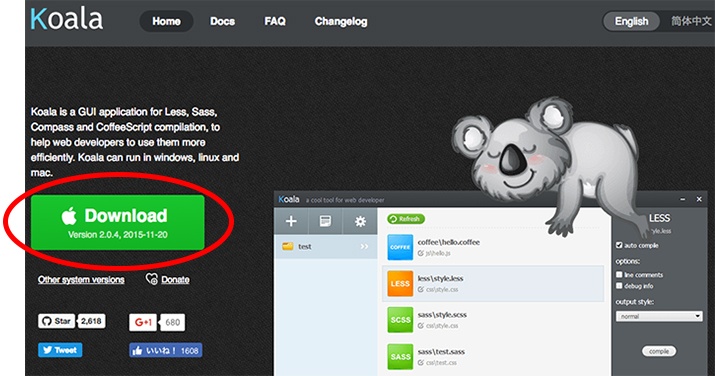Click the Google +1 button
Screen dimensions: 715x376
(143, 322)
